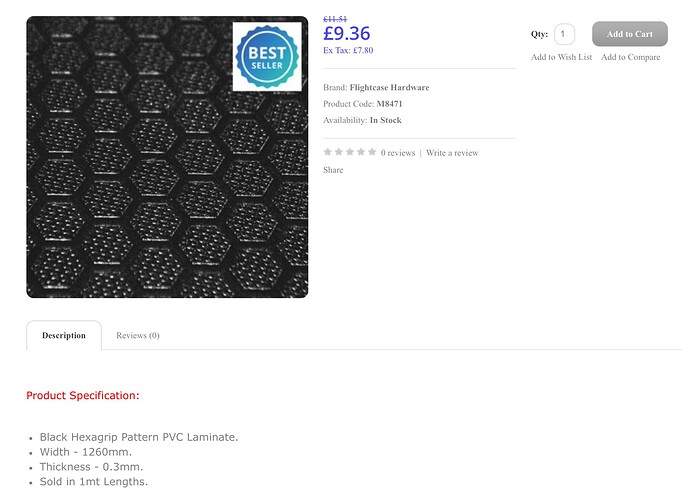The height and width of the screenshot is (499, 682).
Task: Focus the Qty input field
Action: [564, 34]
